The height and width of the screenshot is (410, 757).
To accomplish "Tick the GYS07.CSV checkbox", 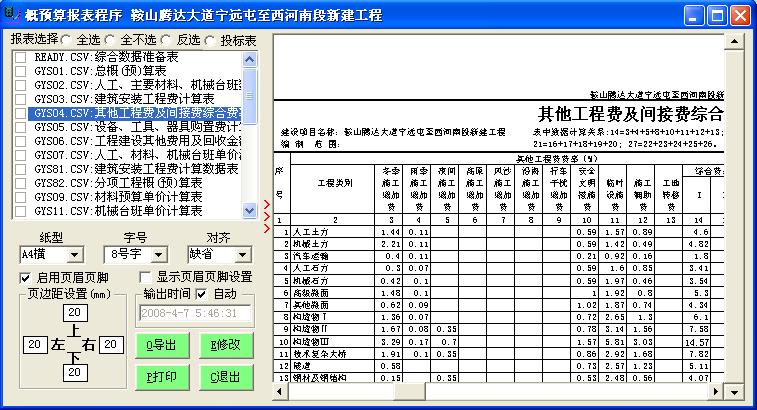I will tap(20, 156).
